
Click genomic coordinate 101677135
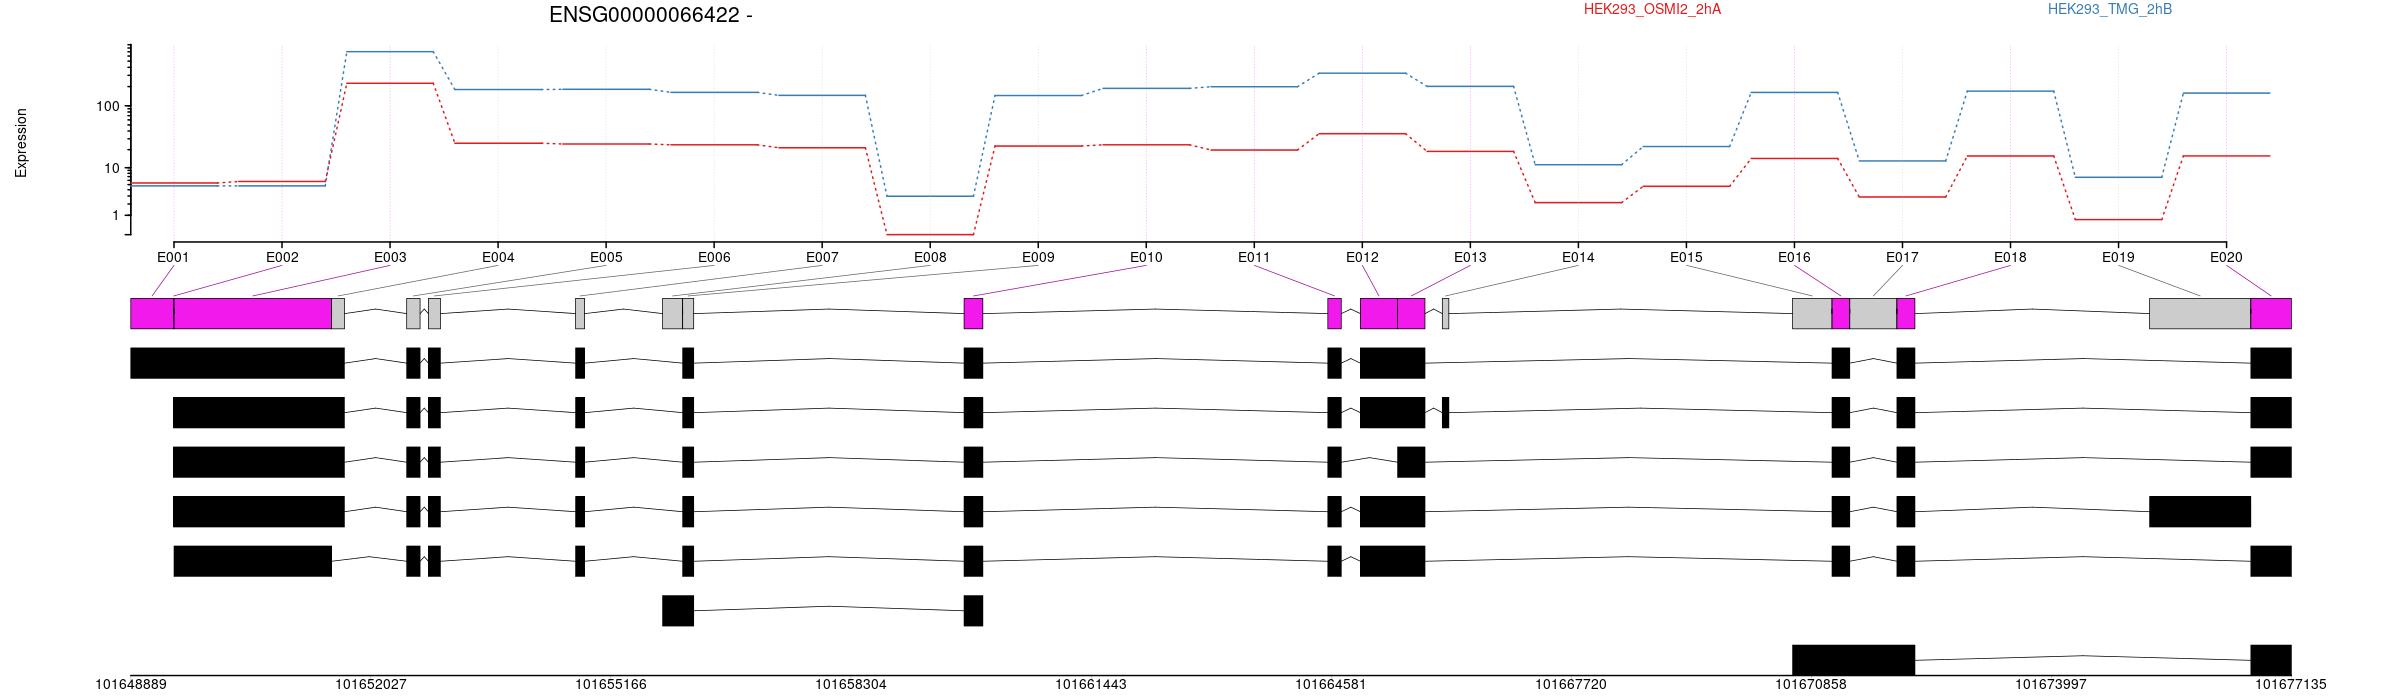2291,685
